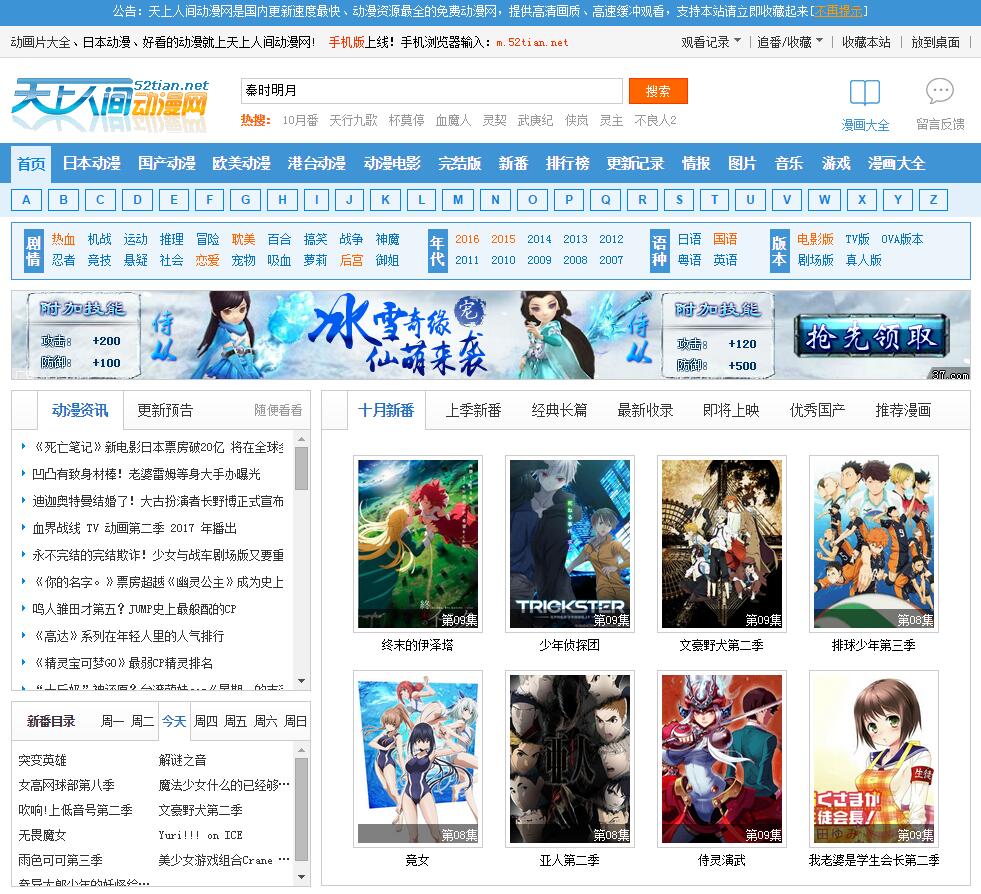The image size is (981, 894).
Task: Open the 留言反馈 chat bubble icon
Action: (940, 91)
